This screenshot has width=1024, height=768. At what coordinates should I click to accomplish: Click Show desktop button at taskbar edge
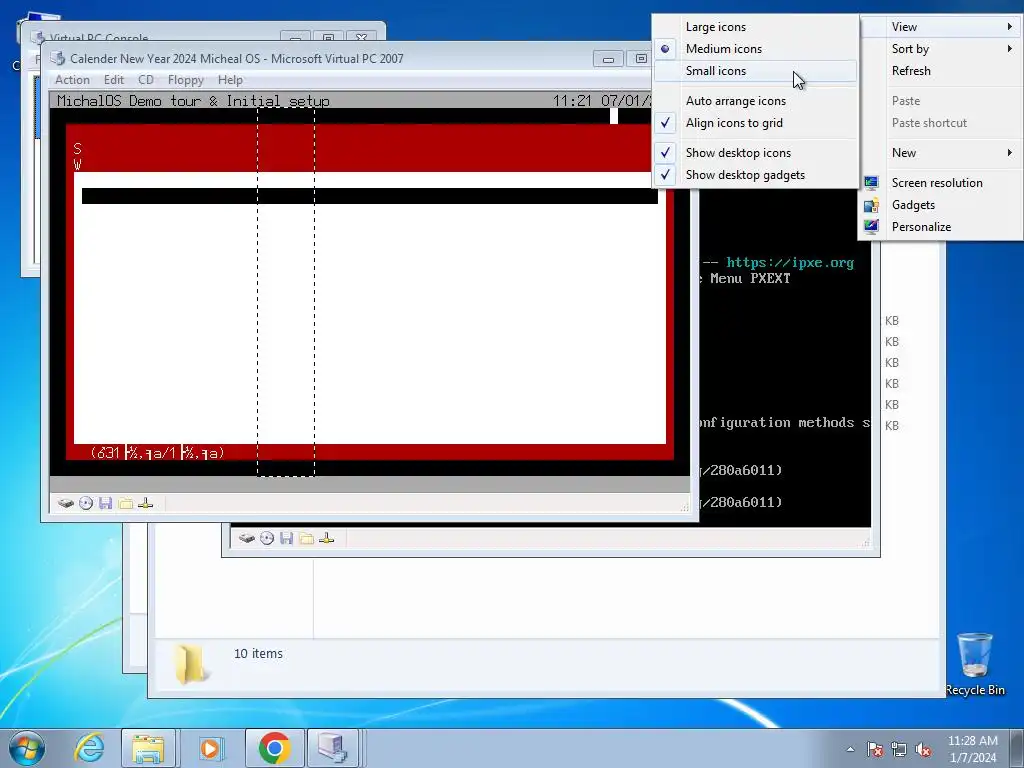click(1019, 748)
